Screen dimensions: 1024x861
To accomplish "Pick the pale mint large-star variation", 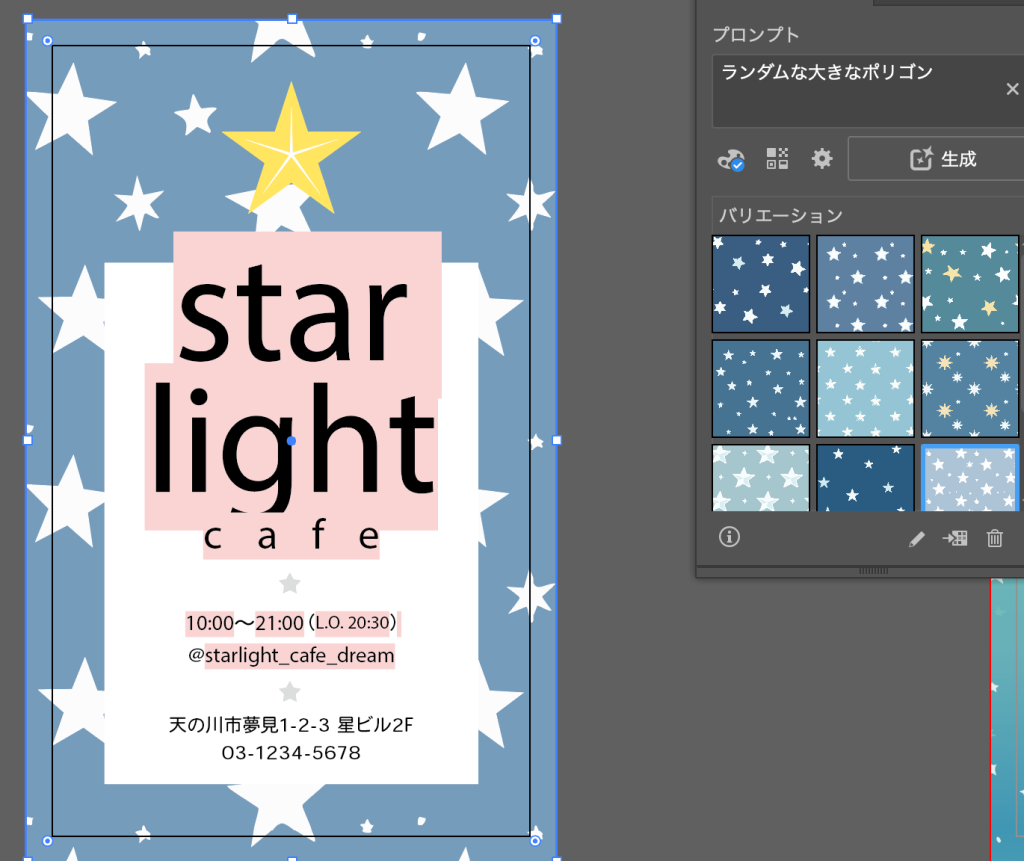I will (761, 478).
